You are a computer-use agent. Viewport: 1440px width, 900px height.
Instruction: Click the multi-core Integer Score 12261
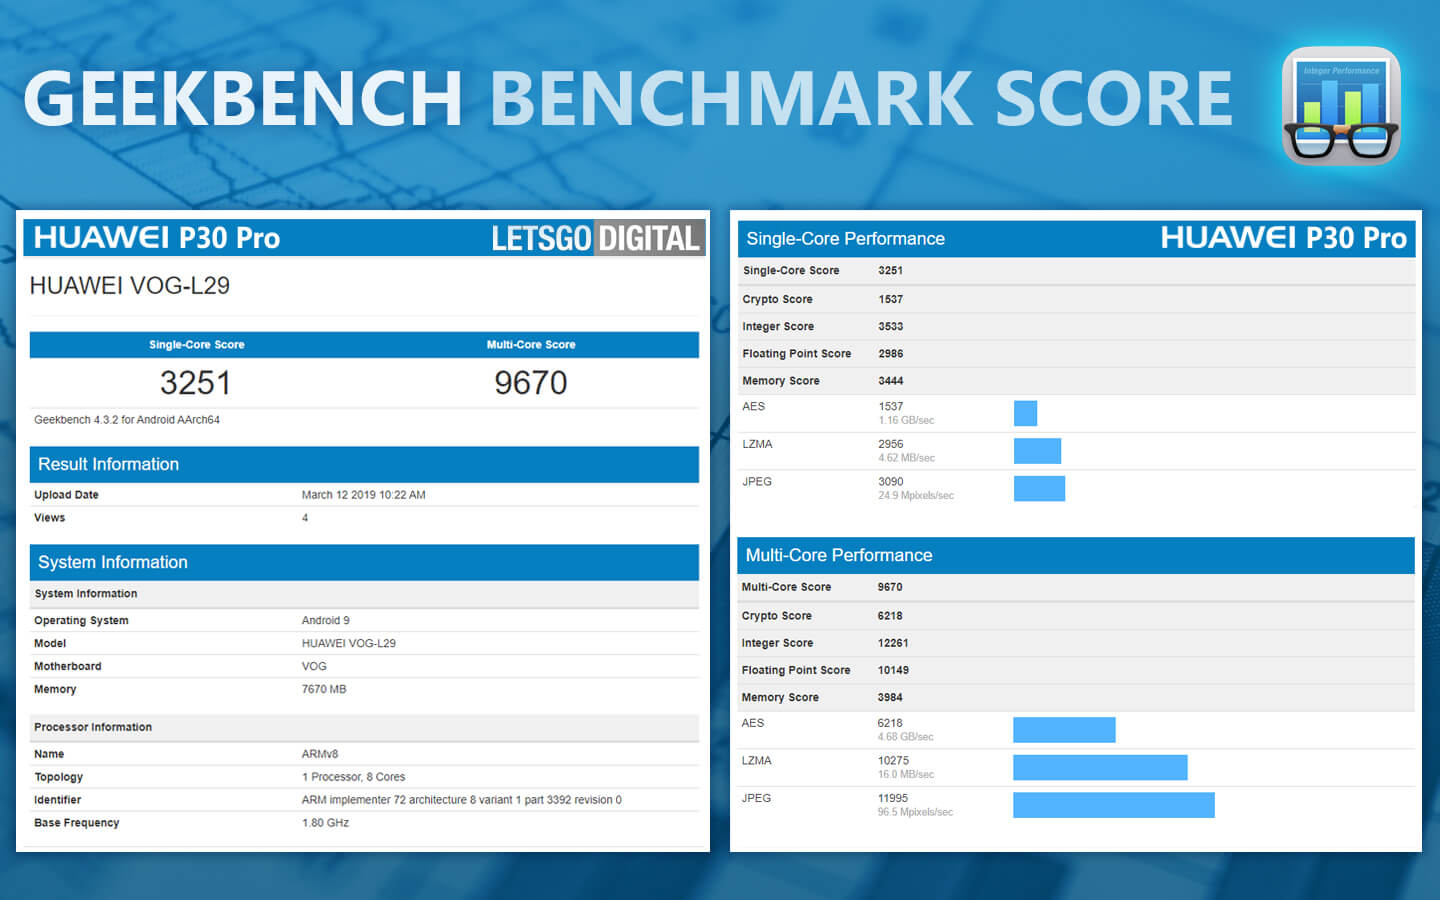(x=893, y=644)
